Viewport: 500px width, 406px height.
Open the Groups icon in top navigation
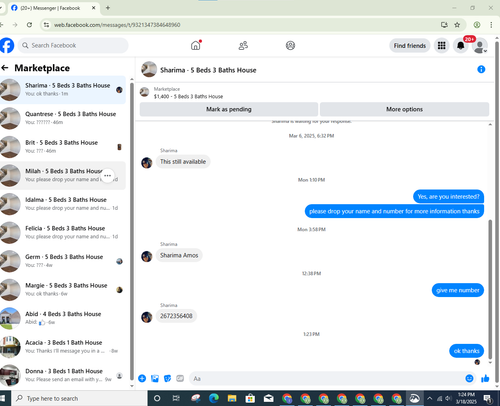point(290,45)
